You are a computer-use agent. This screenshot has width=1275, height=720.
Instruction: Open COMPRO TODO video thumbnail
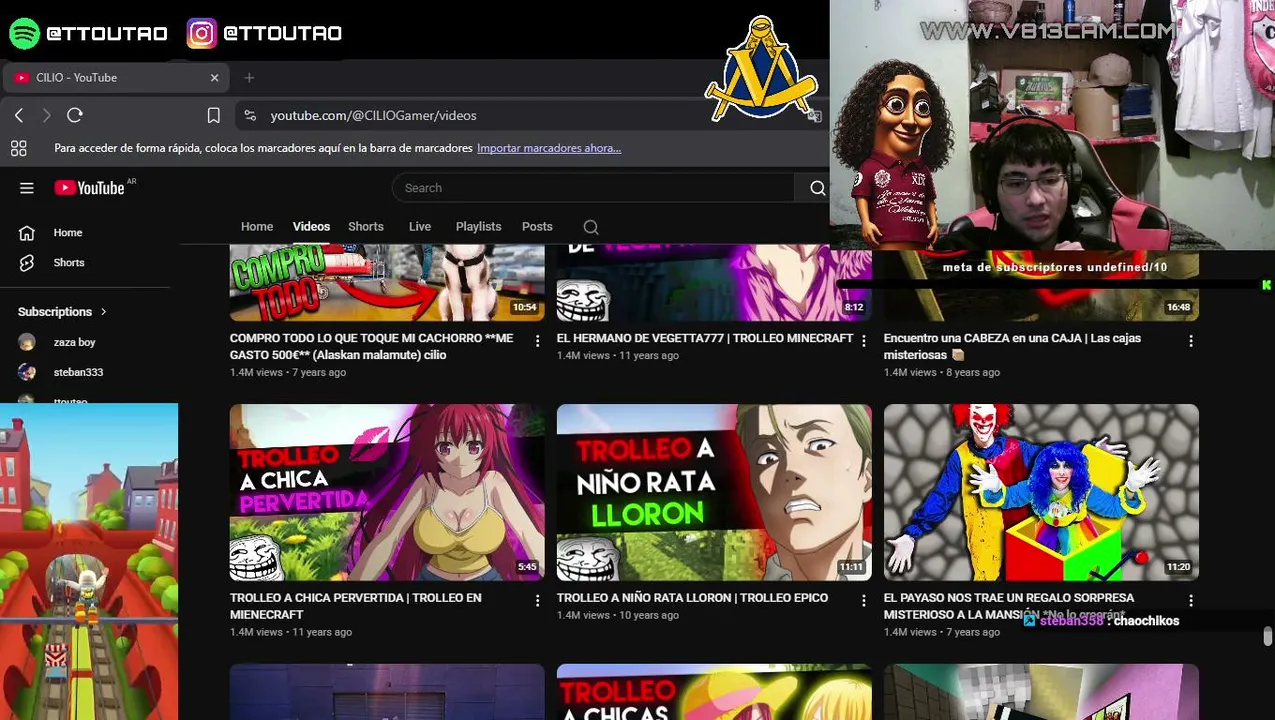(x=387, y=283)
